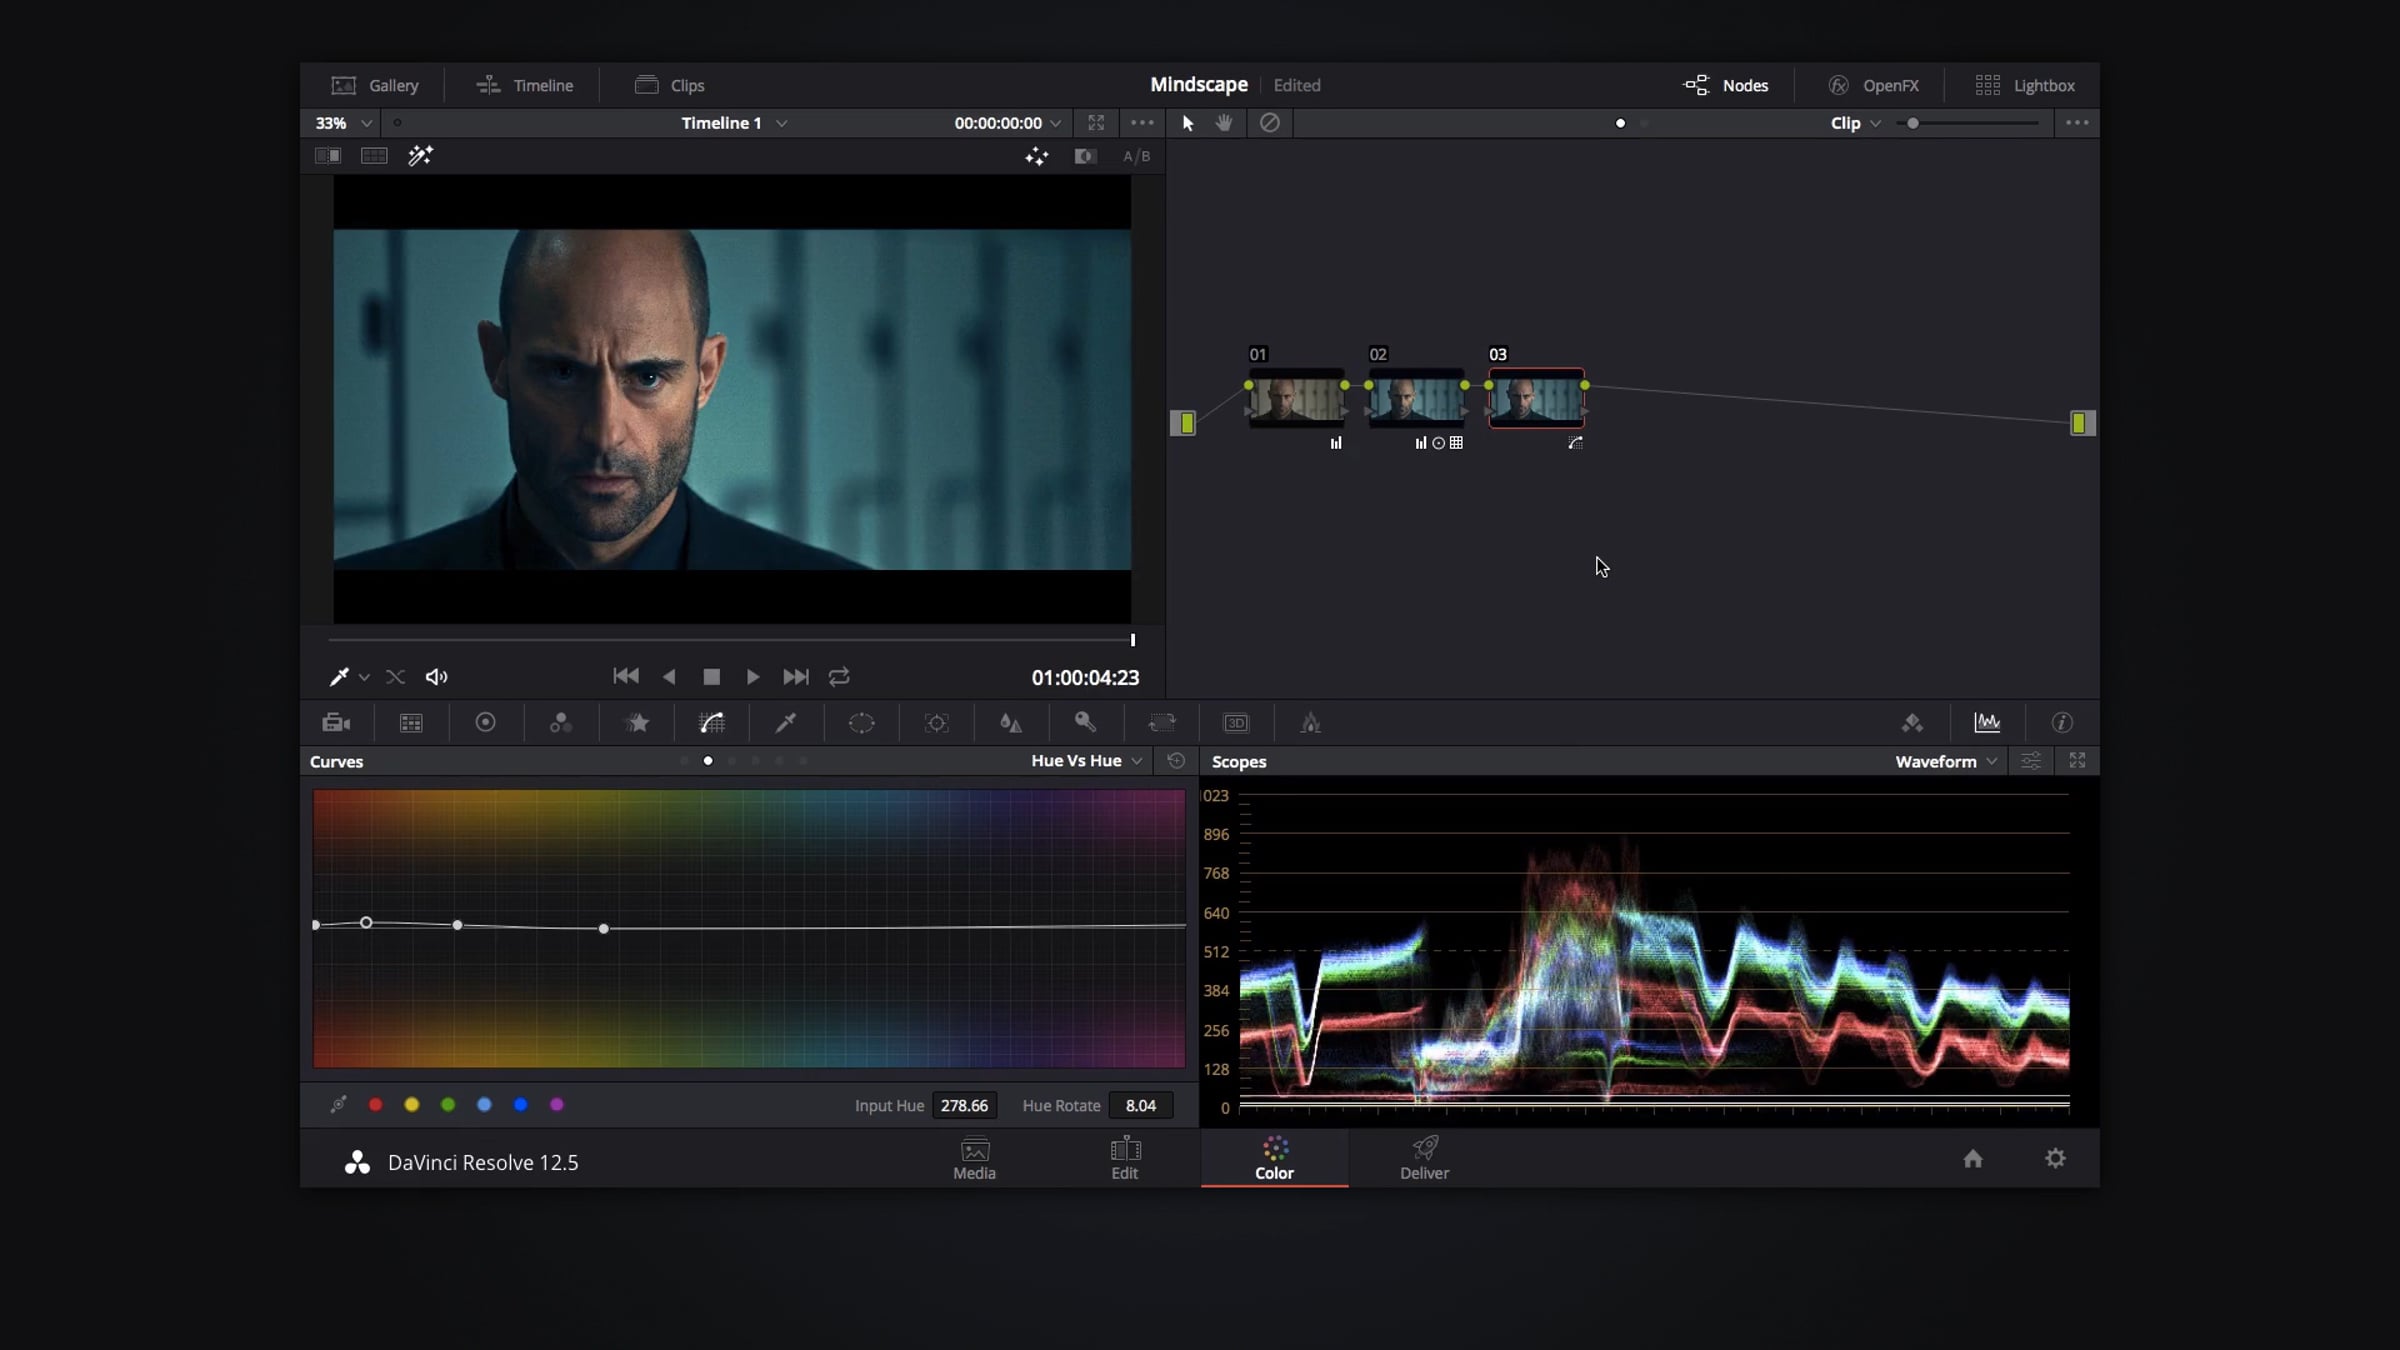
Task: Open the Blur palette
Action: pos(1011,723)
